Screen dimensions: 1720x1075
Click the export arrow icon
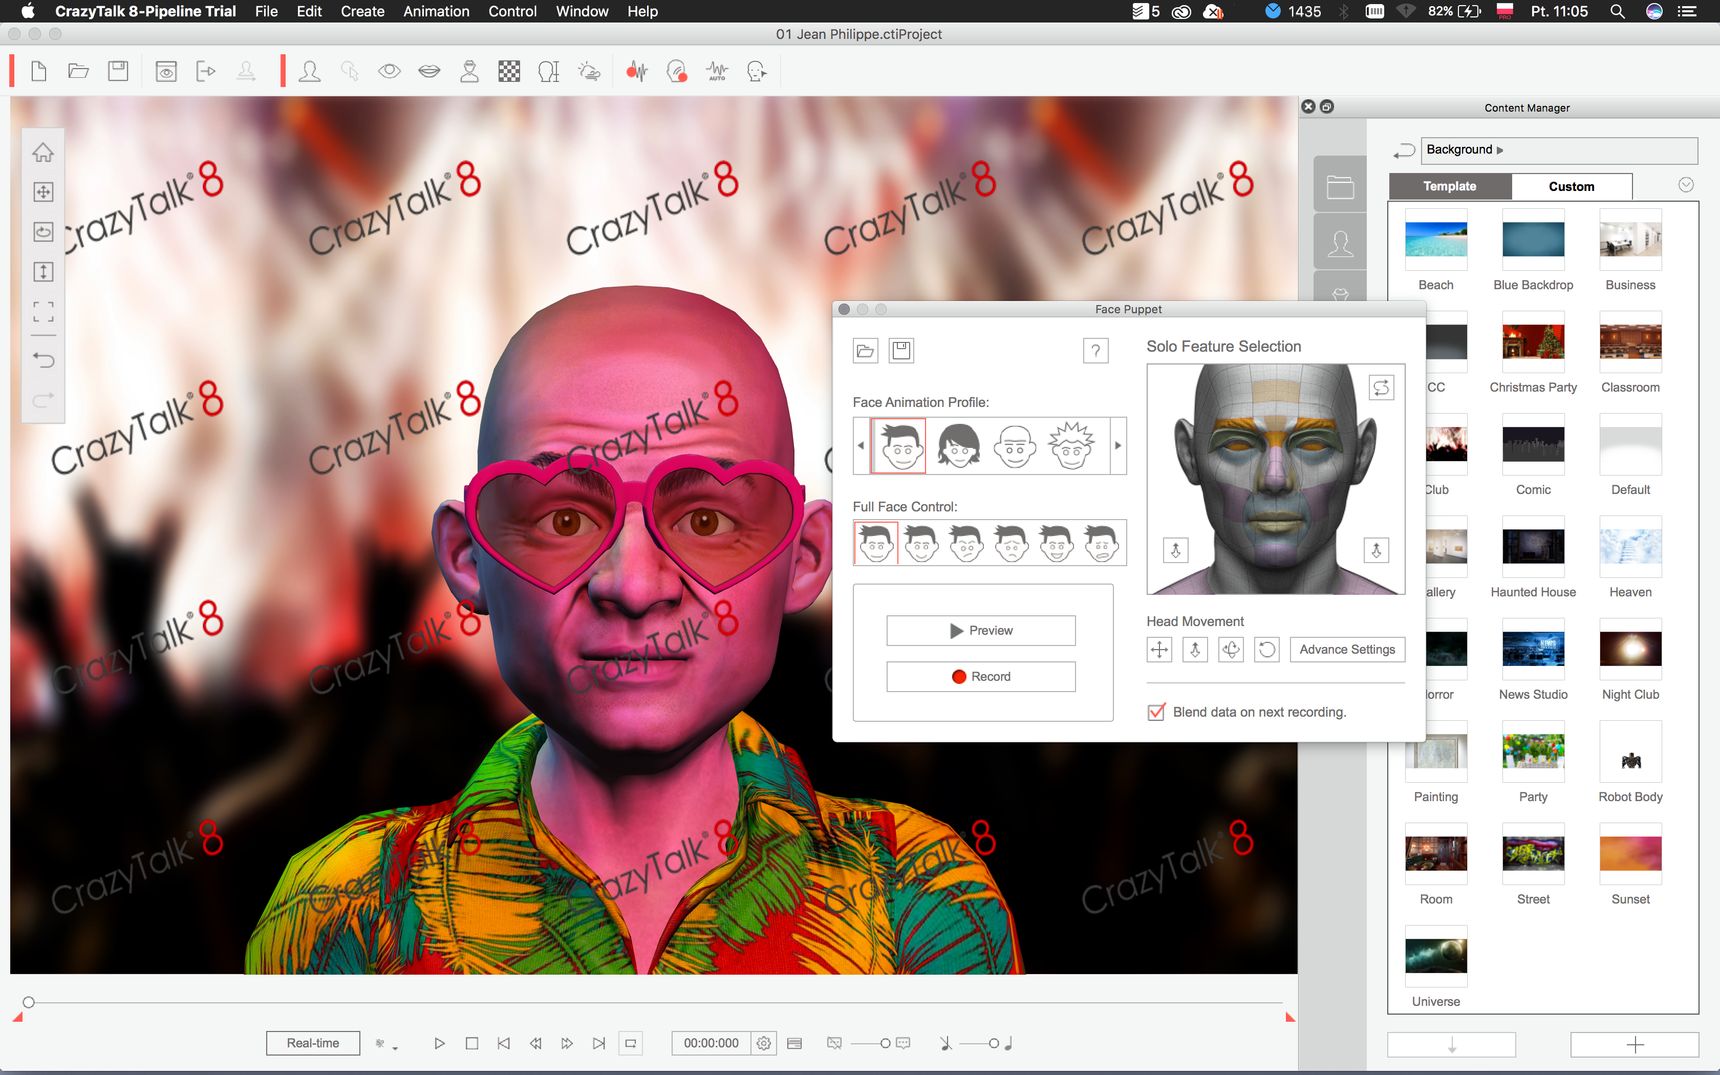206,71
